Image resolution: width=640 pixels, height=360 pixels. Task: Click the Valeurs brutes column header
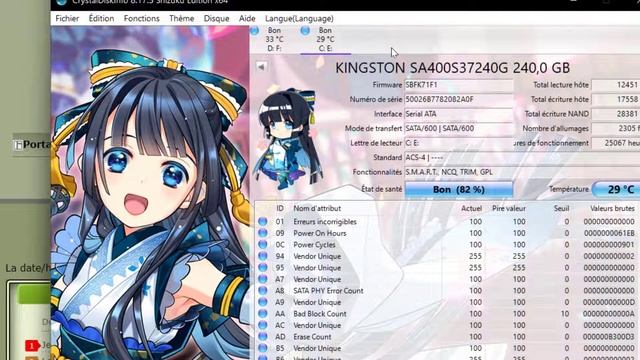612,209
